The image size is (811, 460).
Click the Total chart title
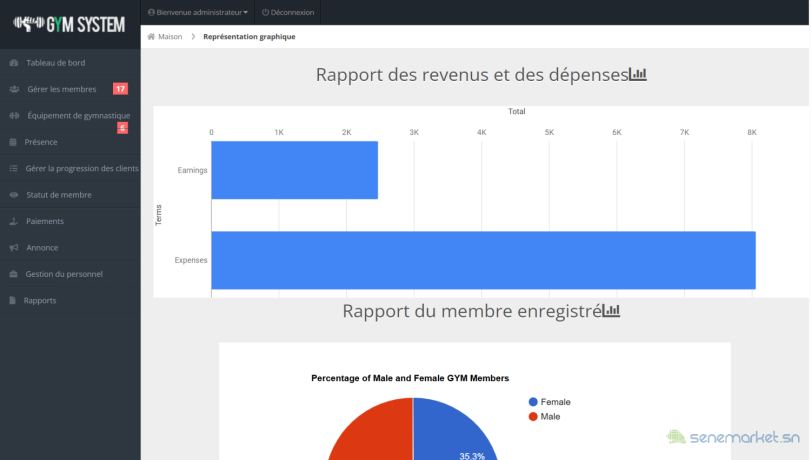click(517, 111)
